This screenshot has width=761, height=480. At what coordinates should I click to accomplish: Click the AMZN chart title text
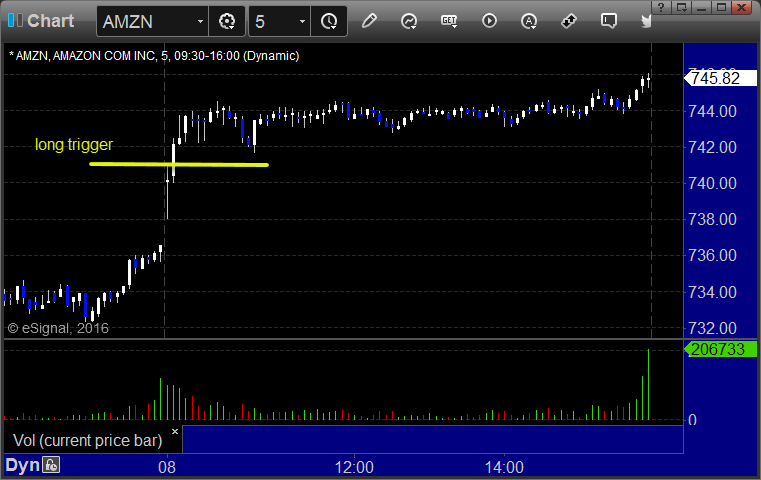point(154,56)
